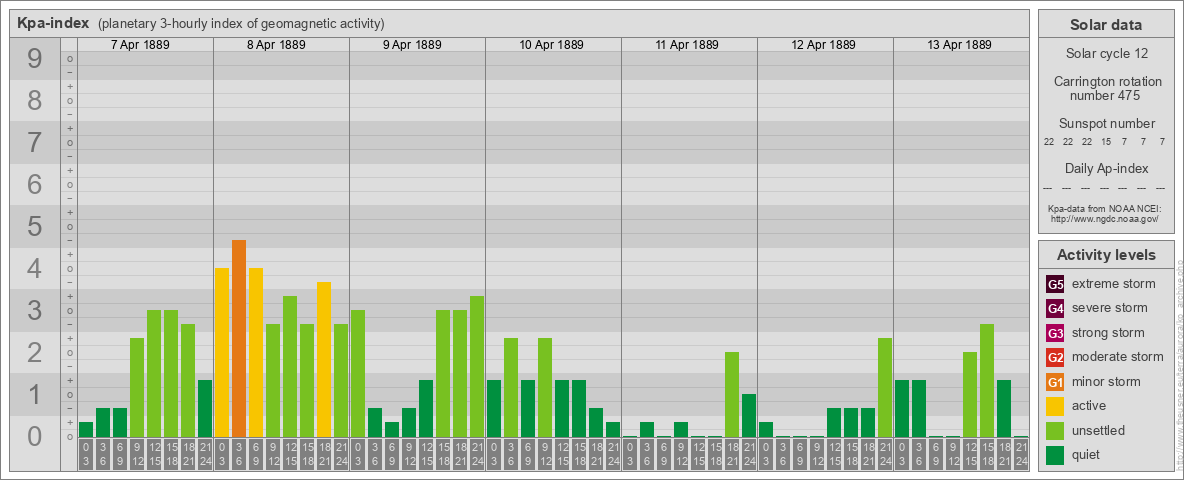Select the yellow active level swatch
1184x480 pixels.
[x=1055, y=406]
